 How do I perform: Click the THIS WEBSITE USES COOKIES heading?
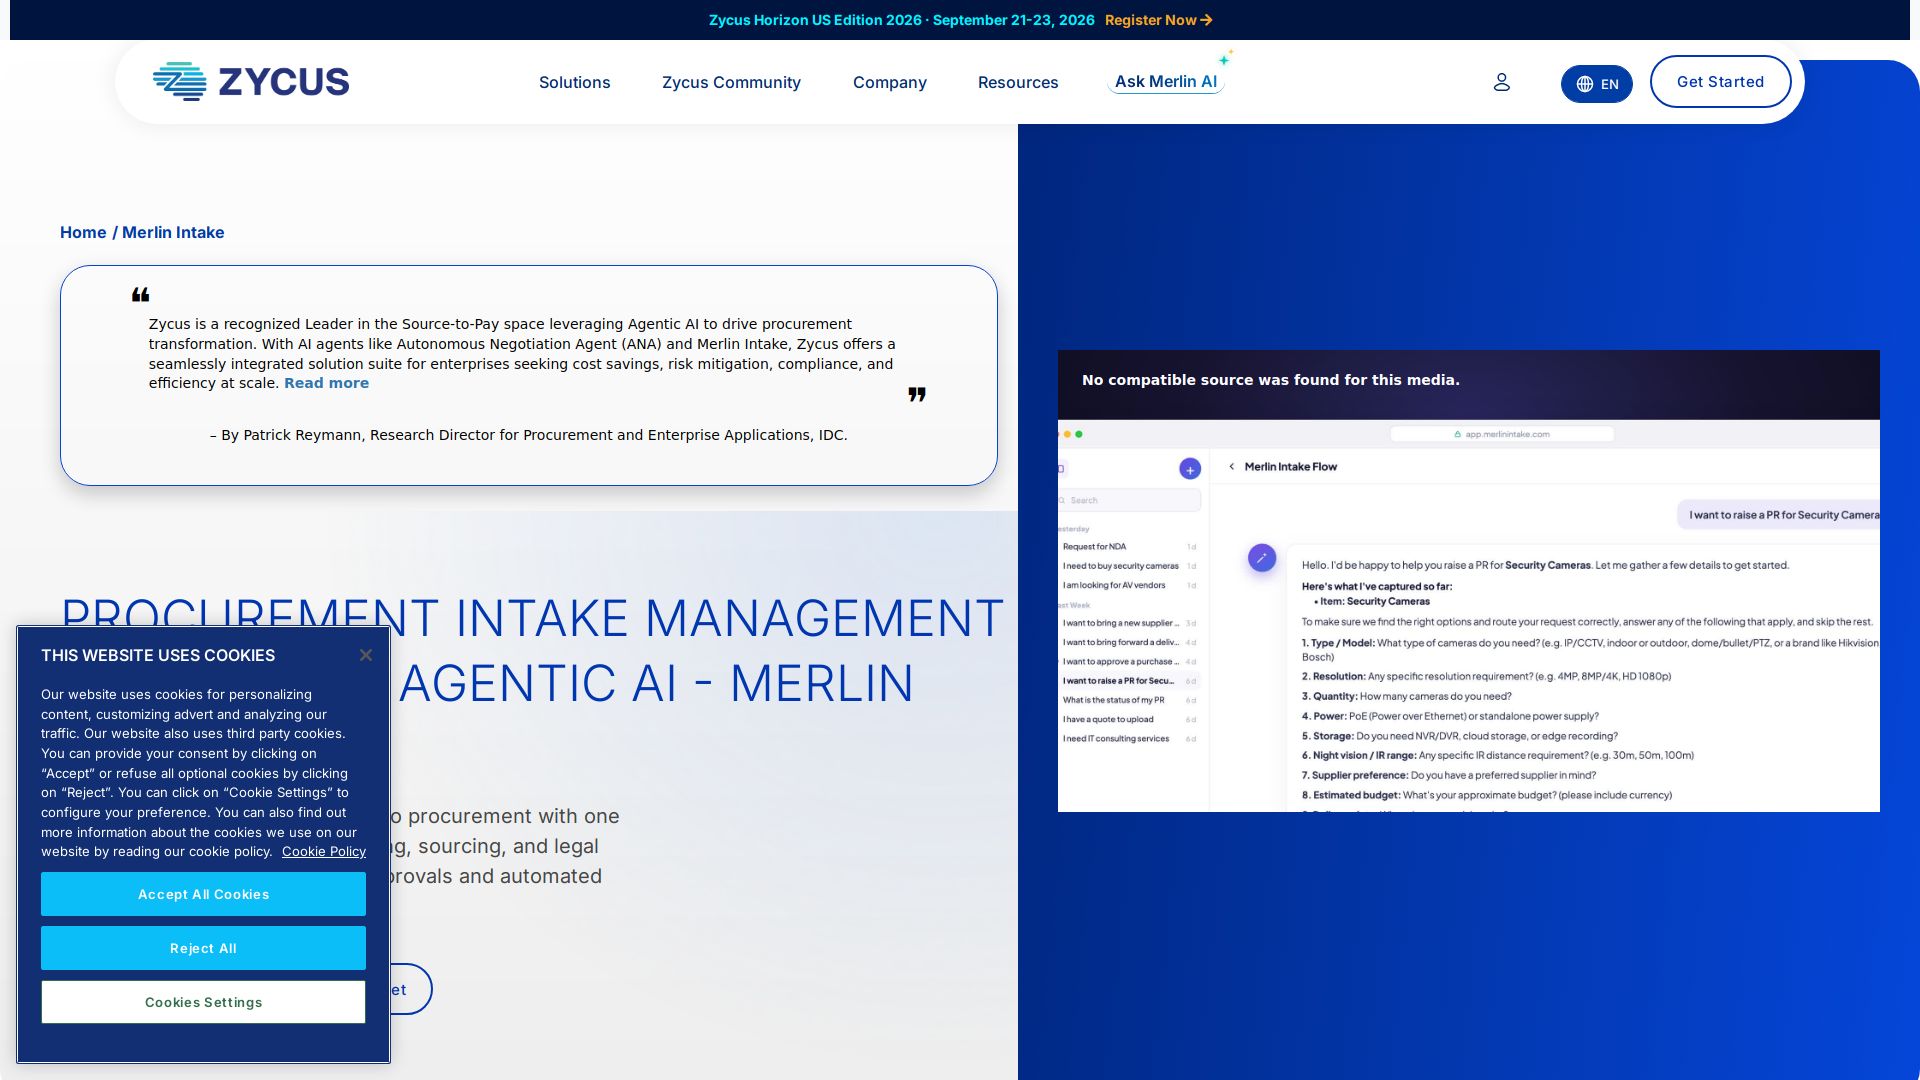(158, 655)
